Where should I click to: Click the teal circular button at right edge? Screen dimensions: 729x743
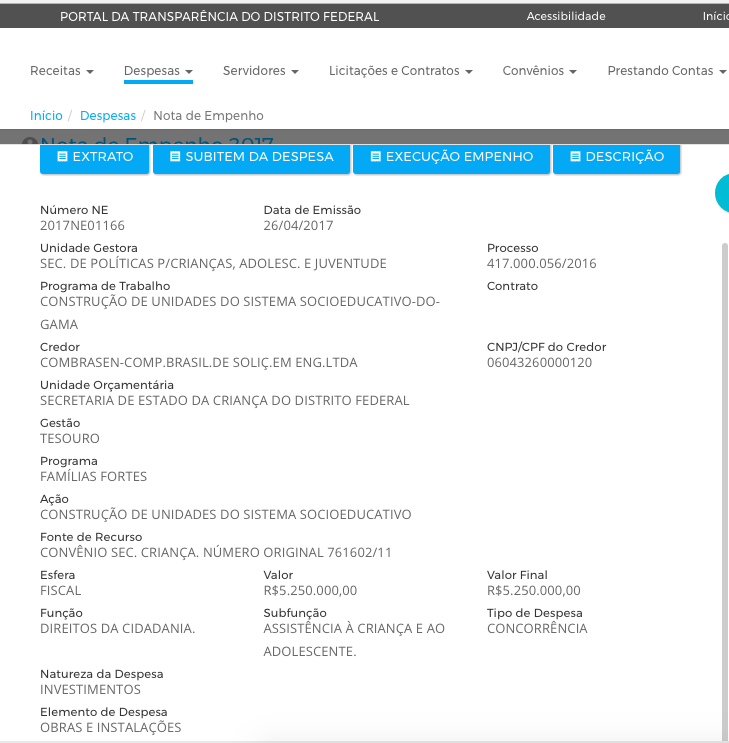click(722, 193)
